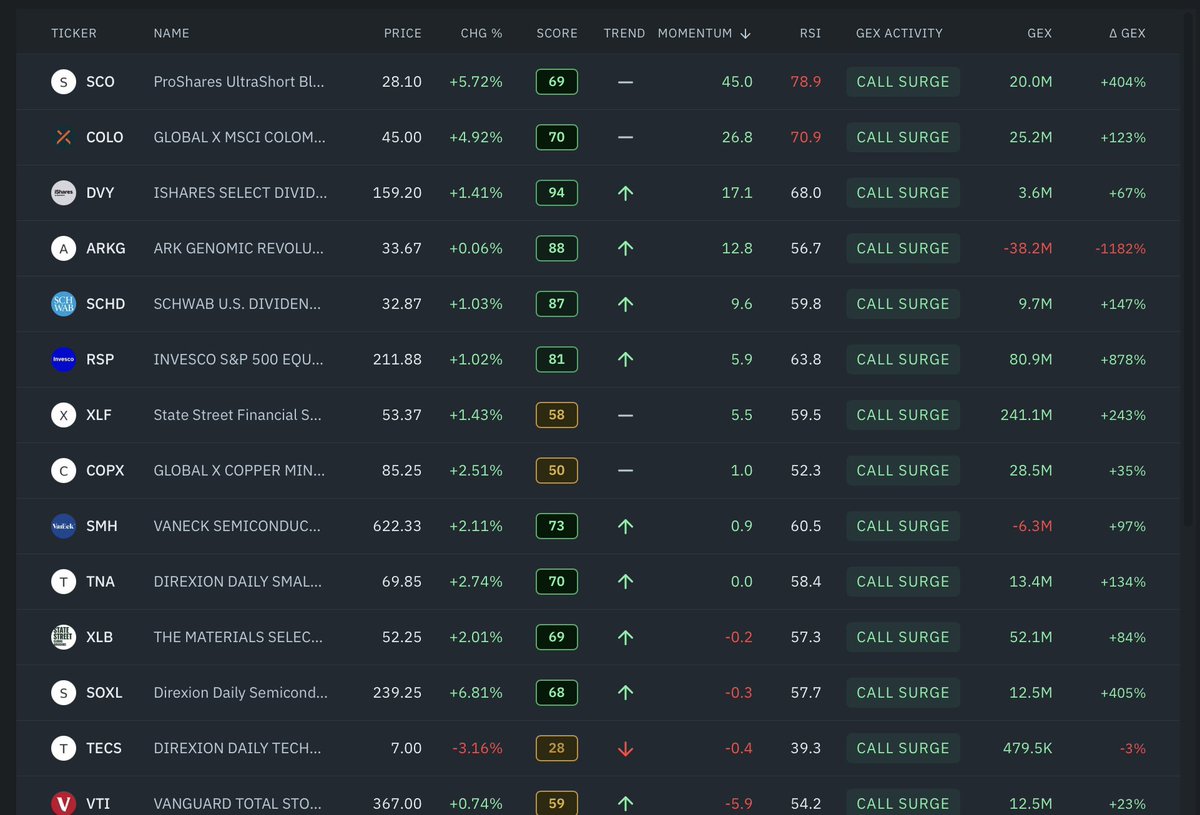Click the up trend arrow for DVY
The height and width of the screenshot is (815, 1200).
click(625, 193)
